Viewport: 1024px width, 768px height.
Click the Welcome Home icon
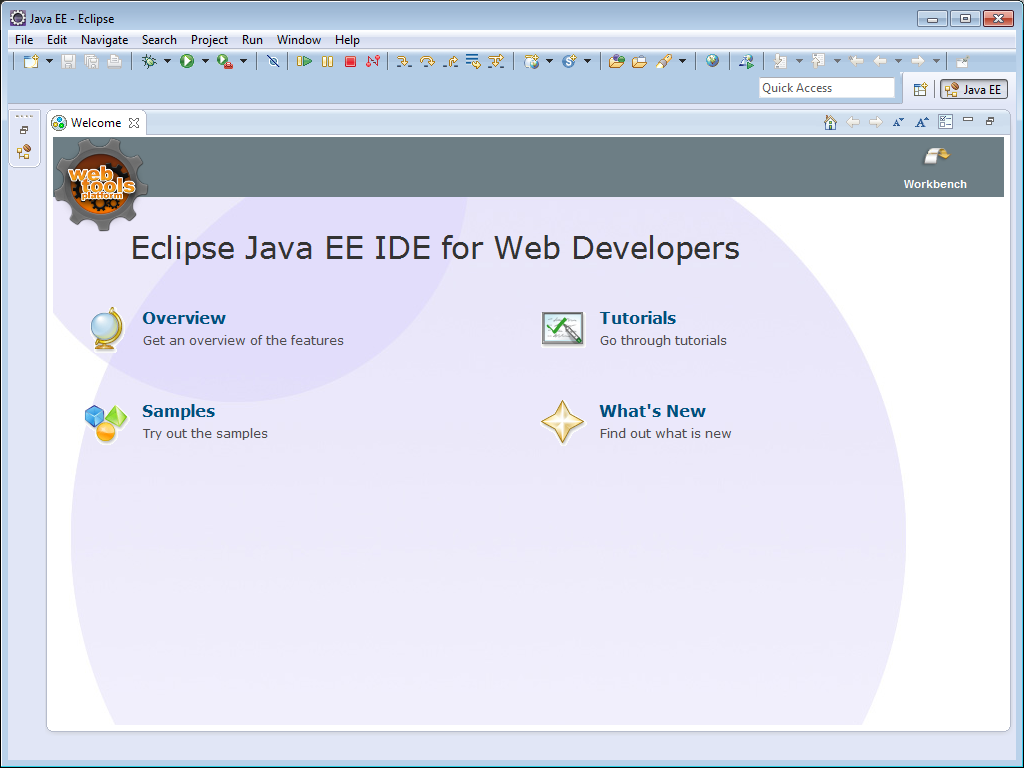point(830,122)
